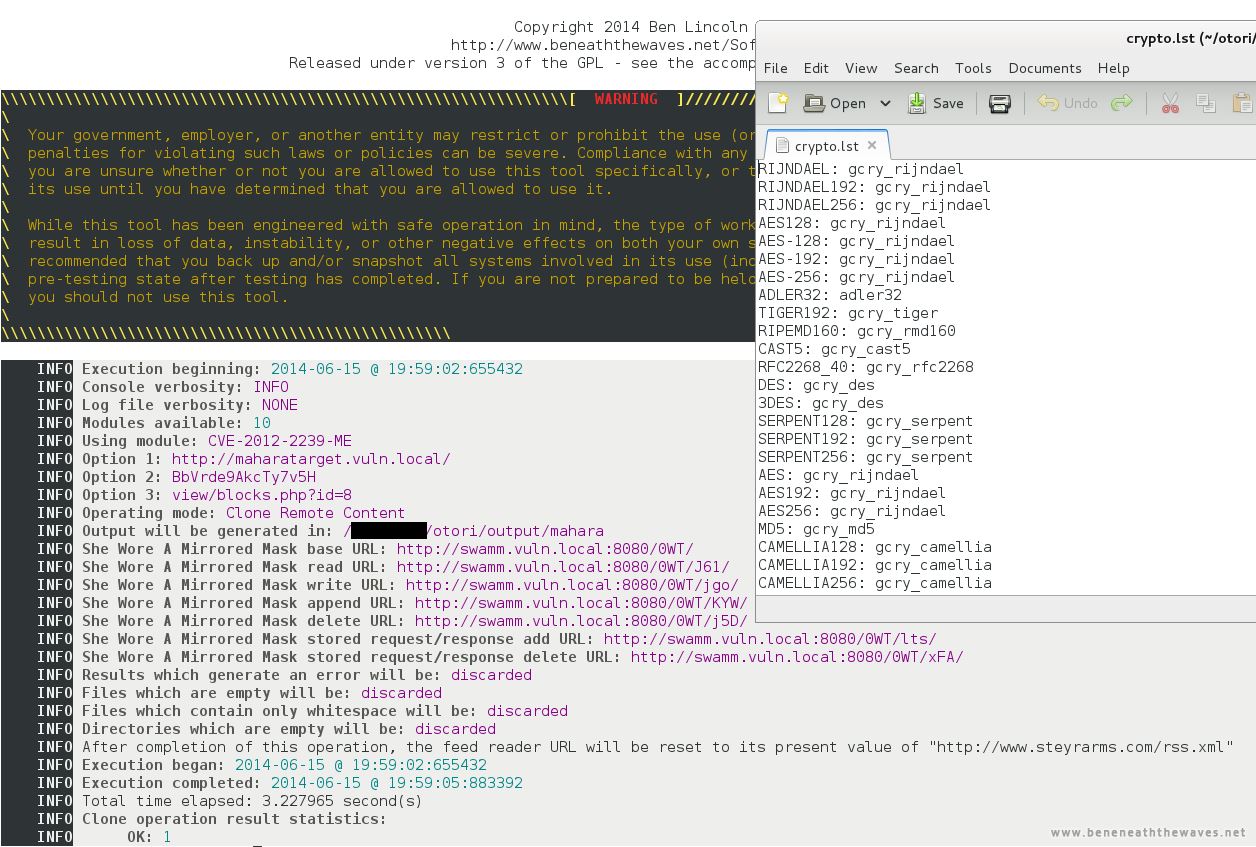Click option value "BbVrde9AkcTy7v5H" in terminal
Viewport: 1256px width, 847px height.
tap(244, 477)
